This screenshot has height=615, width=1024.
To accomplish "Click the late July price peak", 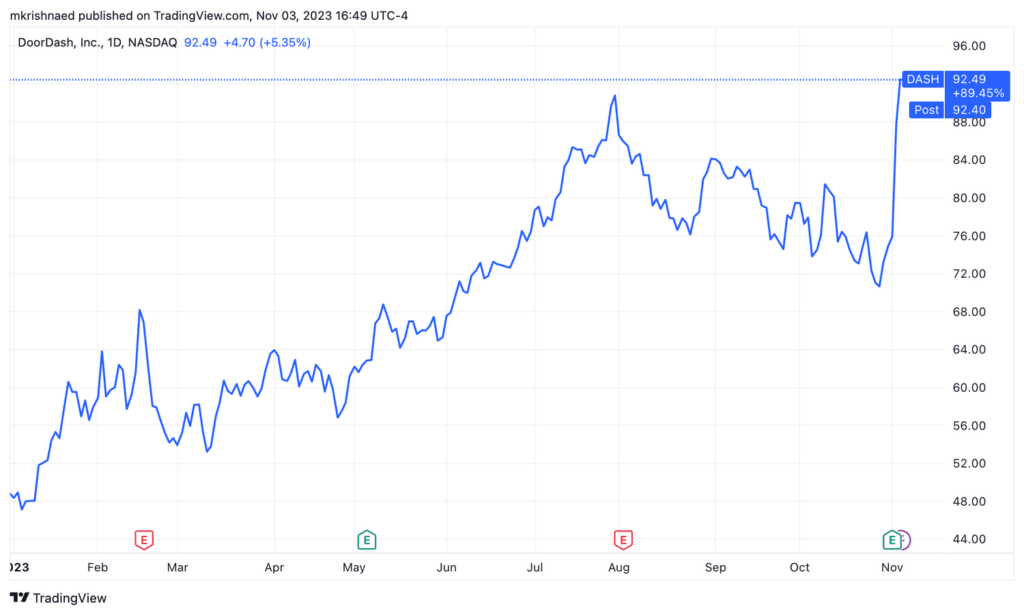I will 615,97.
